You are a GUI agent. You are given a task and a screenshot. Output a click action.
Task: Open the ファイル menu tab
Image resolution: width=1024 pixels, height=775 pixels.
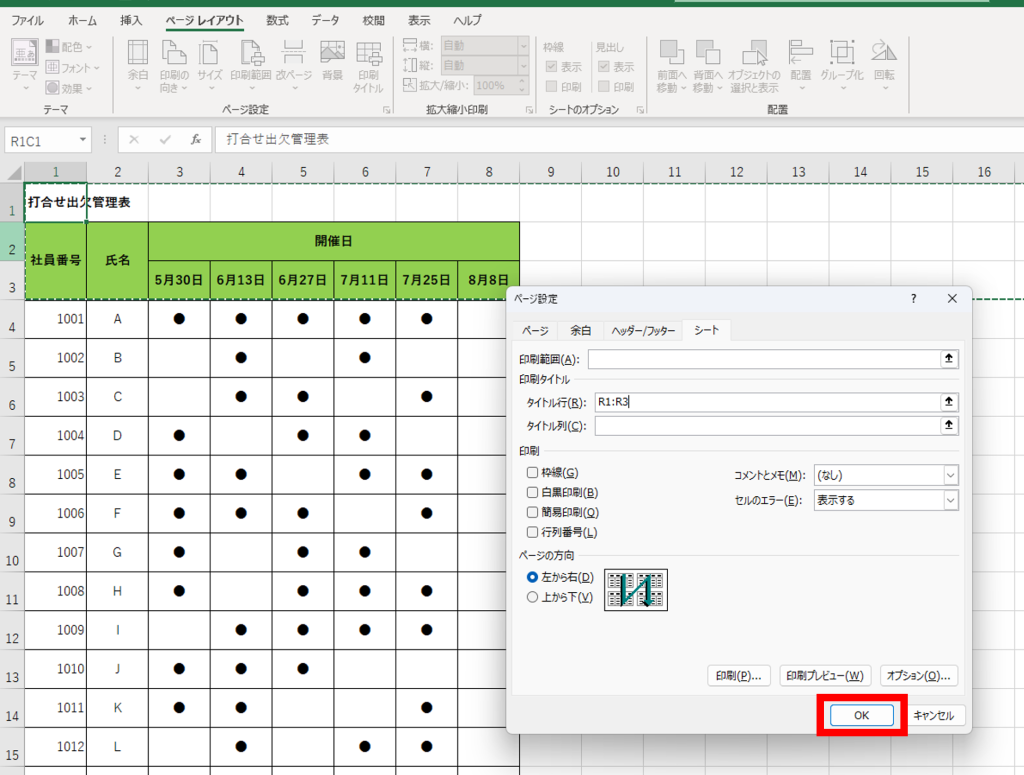coord(27,20)
